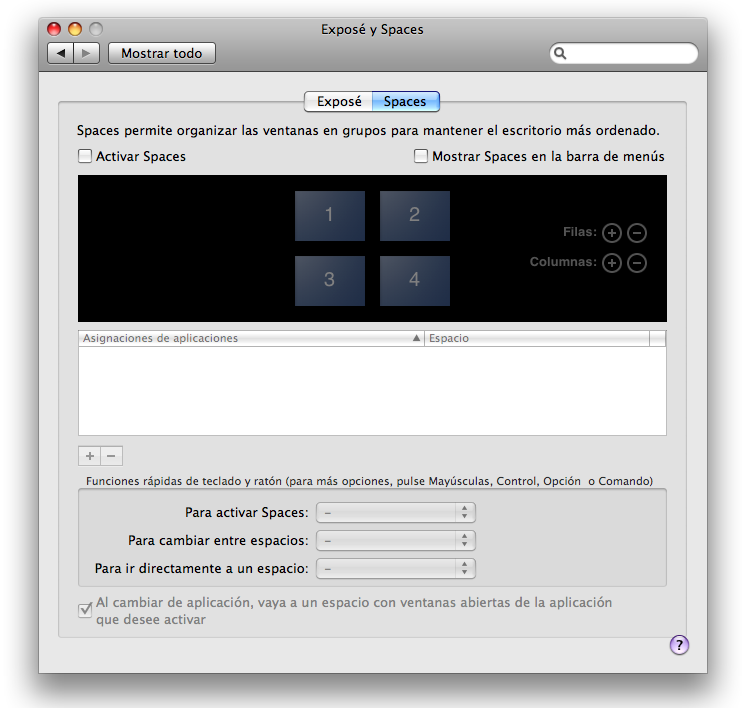The image size is (742, 708).
Task: Select space thumbnail 3
Action: tap(330, 281)
